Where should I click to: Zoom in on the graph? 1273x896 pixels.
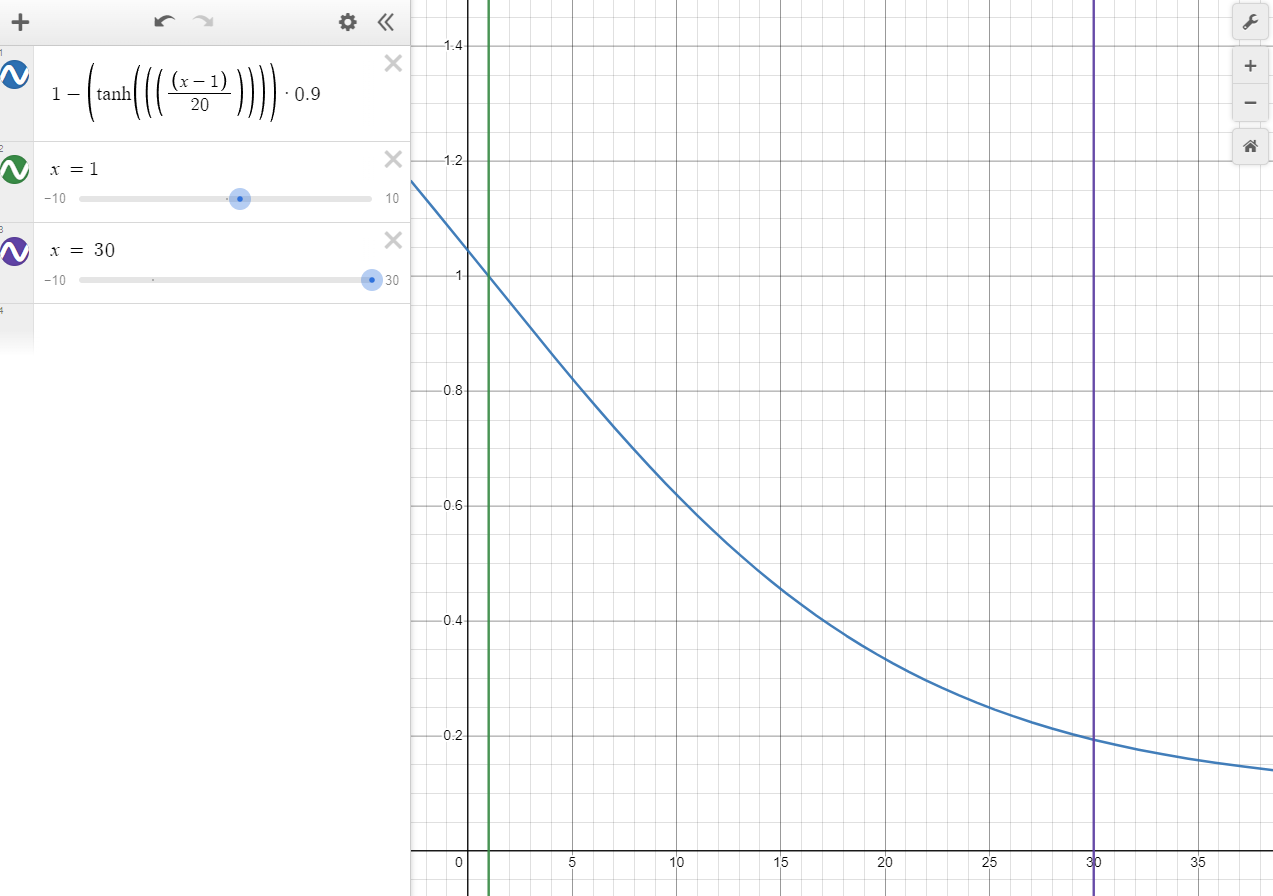(x=1250, y=67)
